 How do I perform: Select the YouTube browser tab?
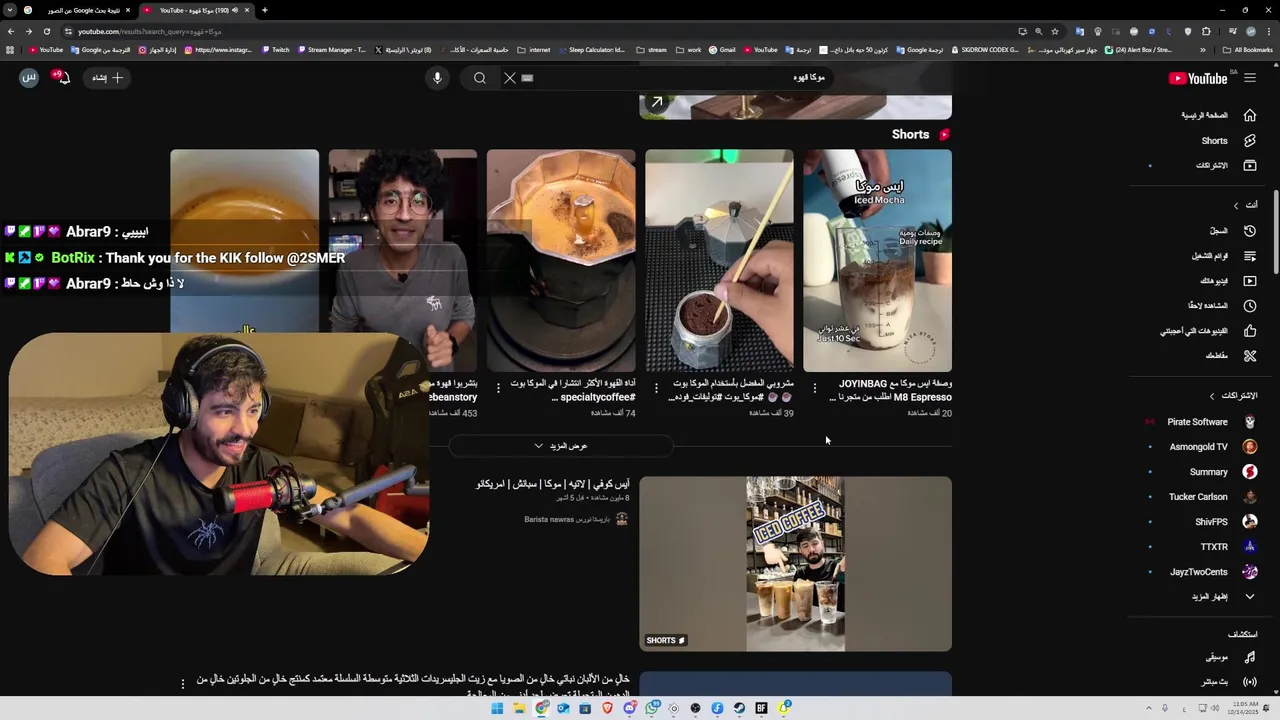tap(195, 10)
